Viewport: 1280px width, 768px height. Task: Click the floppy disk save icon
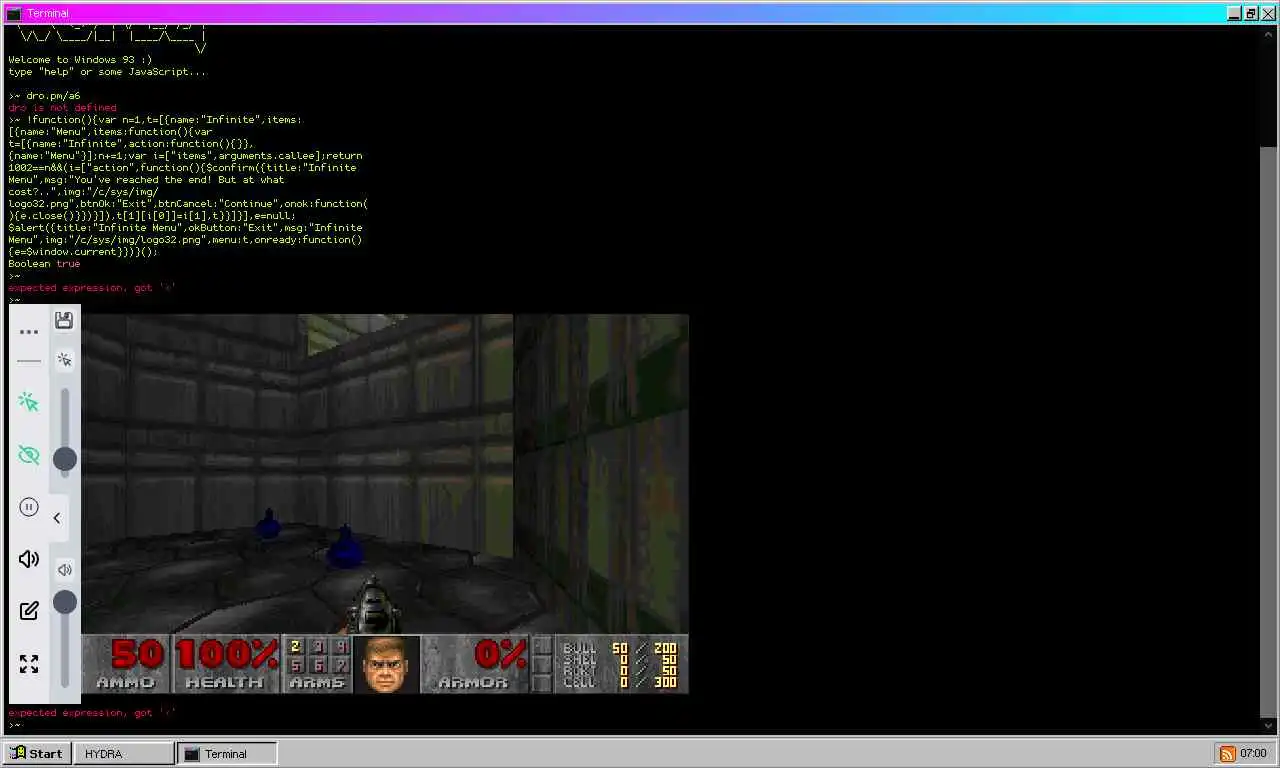(64, 320)
